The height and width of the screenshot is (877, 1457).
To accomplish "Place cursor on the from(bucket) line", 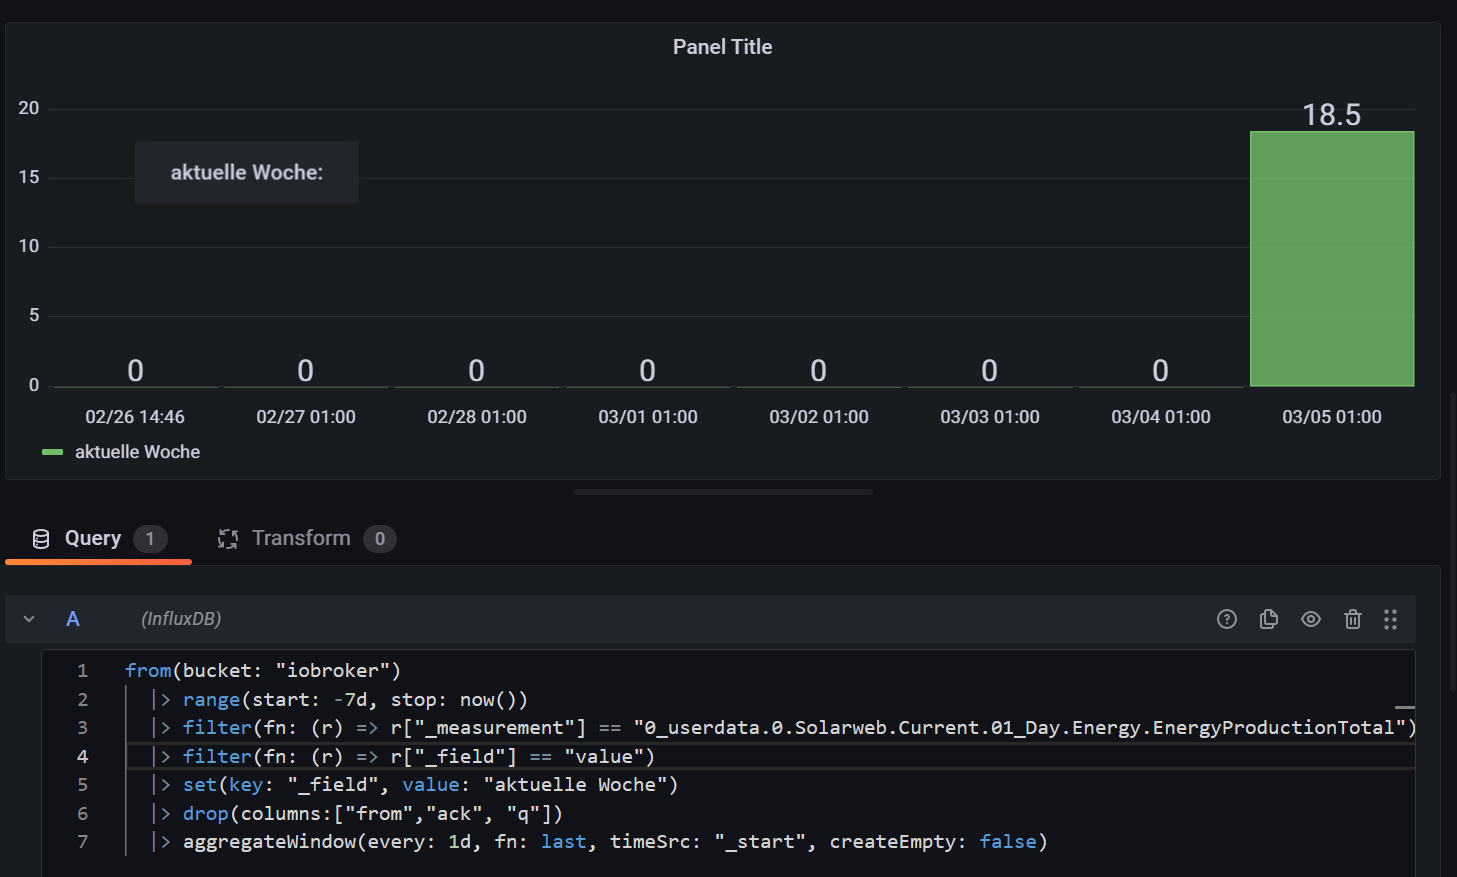I will [x=263, y=671].
